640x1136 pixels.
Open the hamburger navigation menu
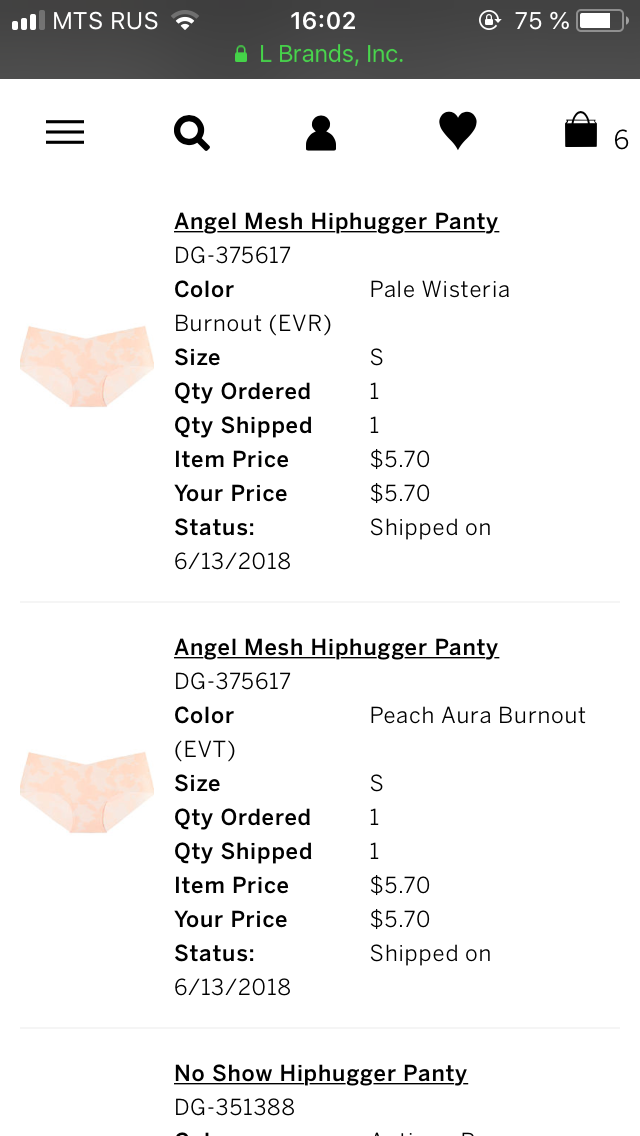65,133
